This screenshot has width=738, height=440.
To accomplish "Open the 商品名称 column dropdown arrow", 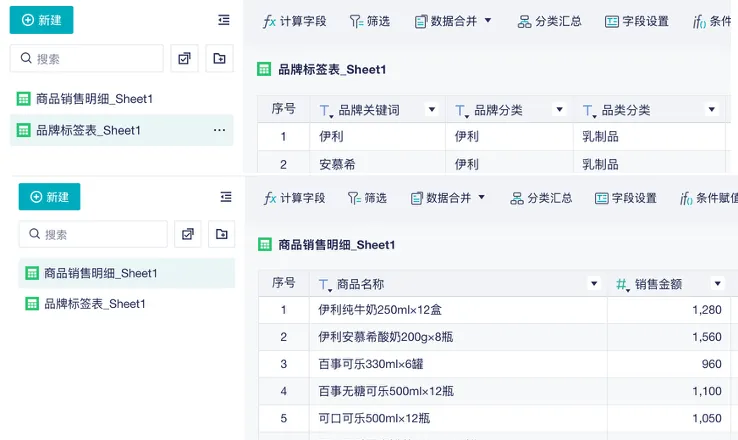I will click(594, 284).
